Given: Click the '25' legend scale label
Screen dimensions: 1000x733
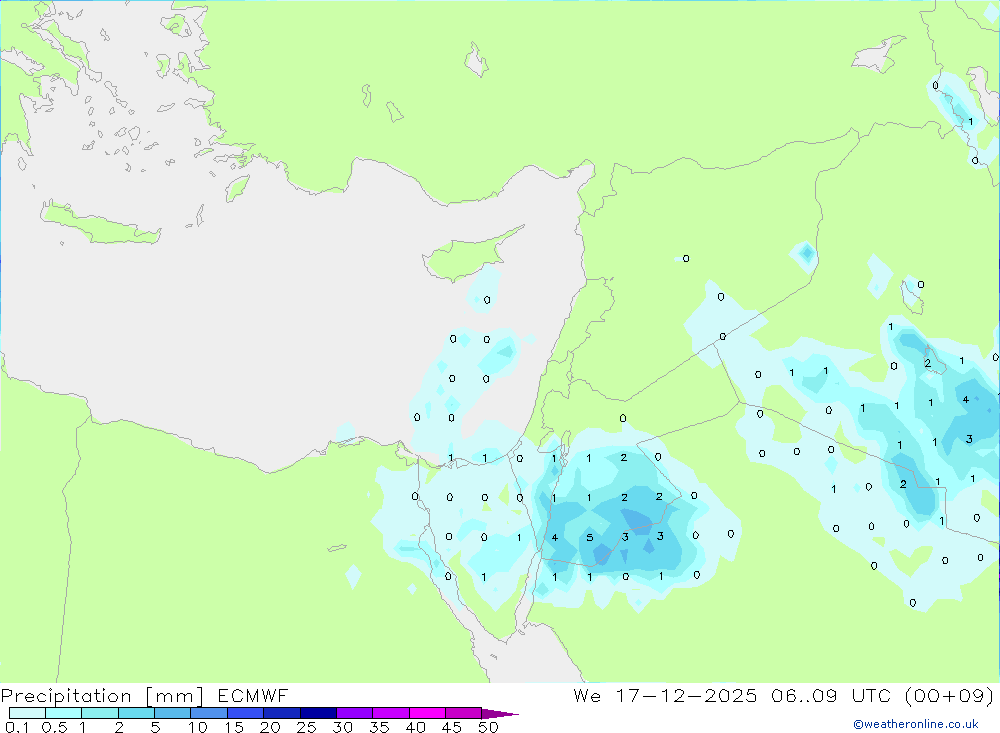Looking at the screenshot, I should click(307, 727).
